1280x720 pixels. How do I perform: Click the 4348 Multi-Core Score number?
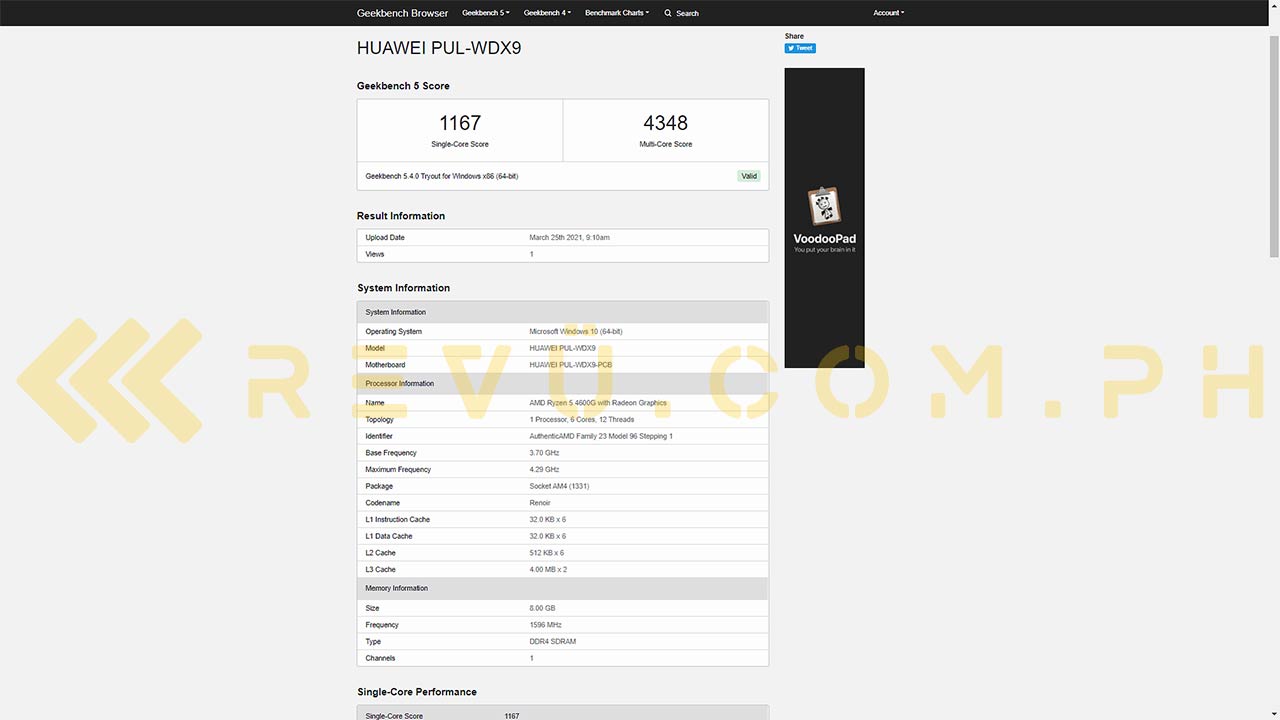(x=665, y=123)
